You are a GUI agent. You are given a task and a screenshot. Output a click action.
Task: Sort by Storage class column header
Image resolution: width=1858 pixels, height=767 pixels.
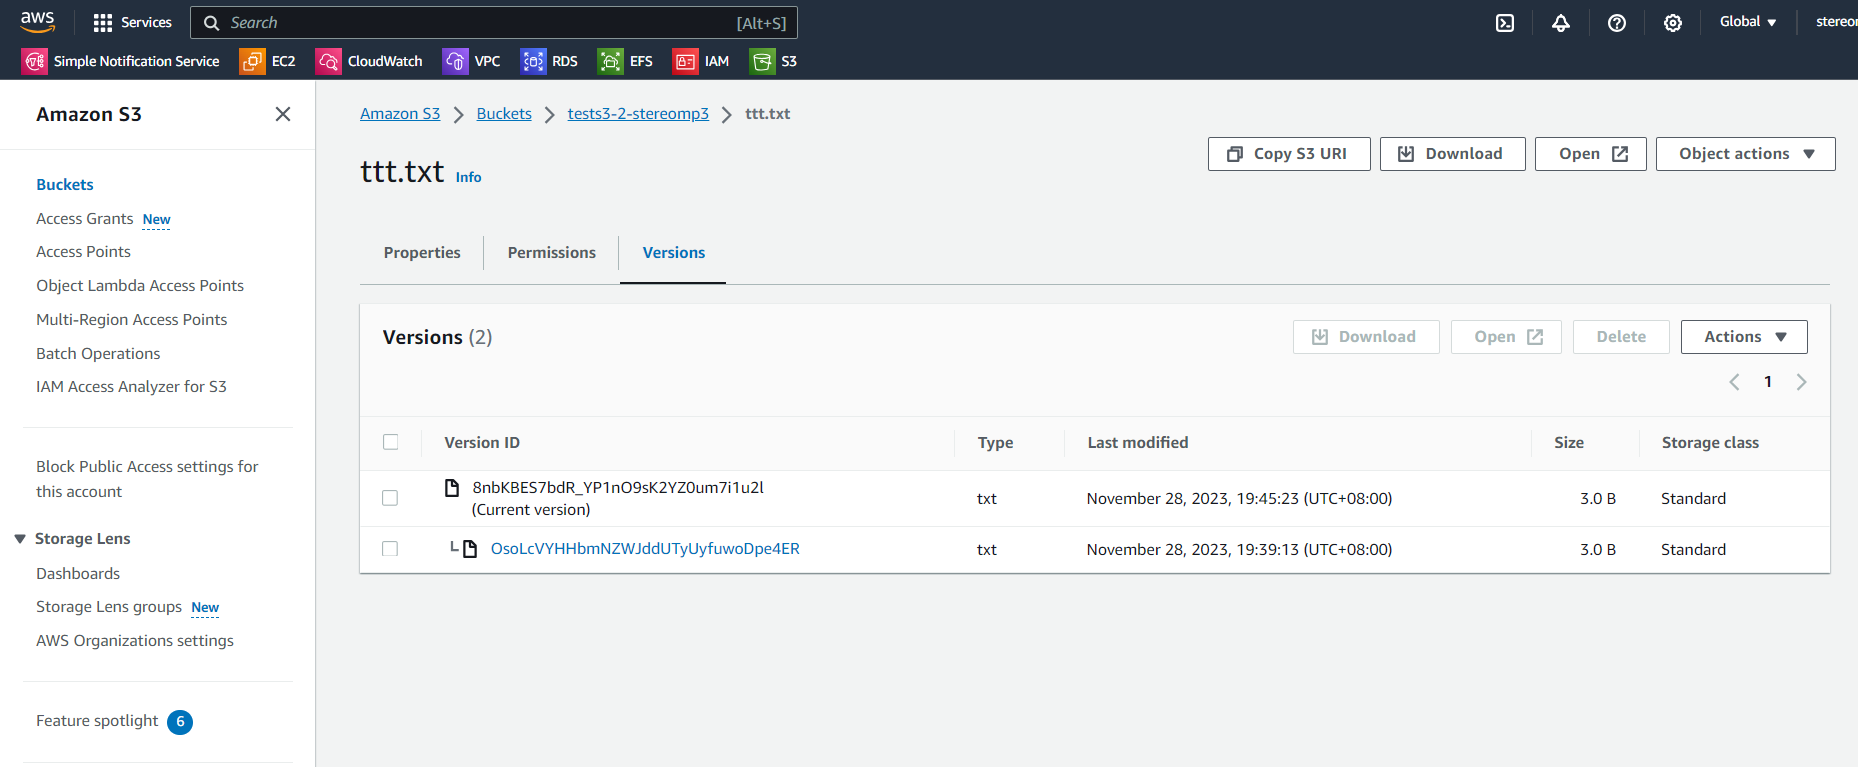[x=1710, y=443]
